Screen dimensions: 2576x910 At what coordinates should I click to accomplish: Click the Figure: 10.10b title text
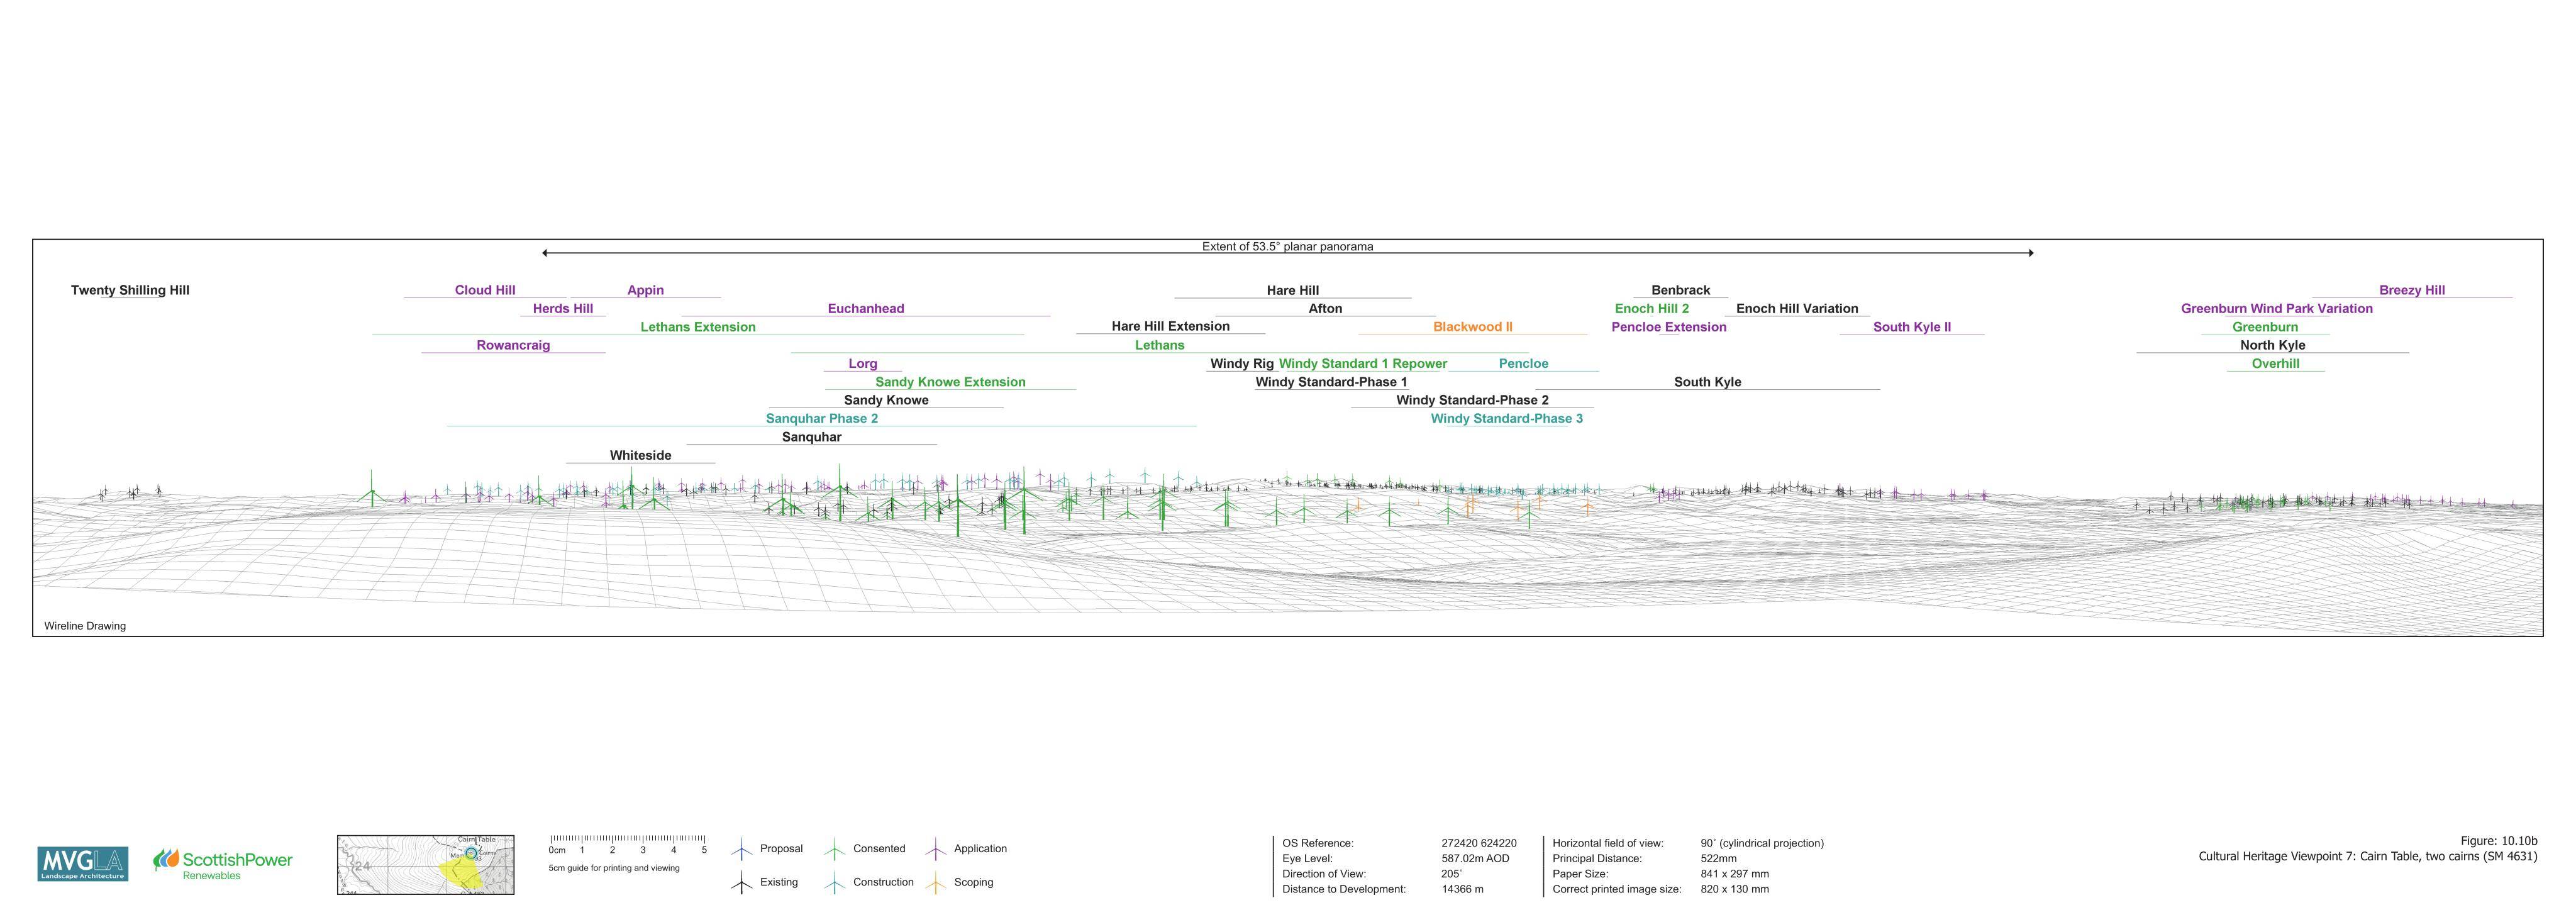point(2499,842)
